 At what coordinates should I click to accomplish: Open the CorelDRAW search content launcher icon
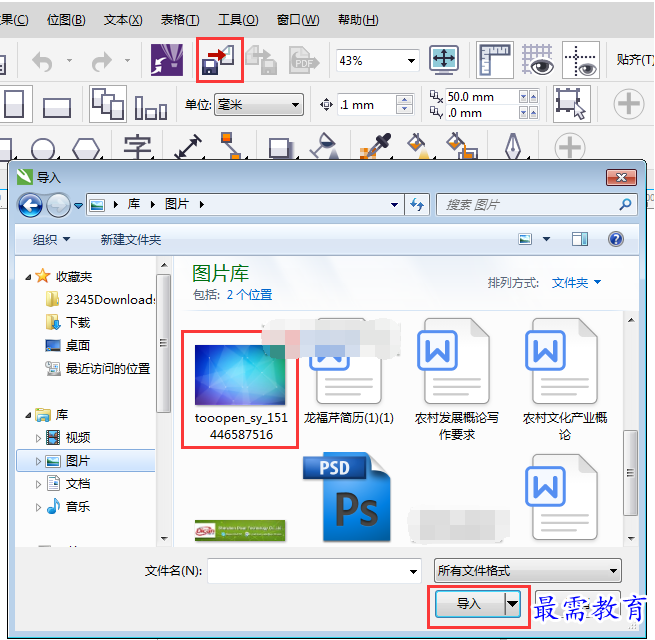167,60
